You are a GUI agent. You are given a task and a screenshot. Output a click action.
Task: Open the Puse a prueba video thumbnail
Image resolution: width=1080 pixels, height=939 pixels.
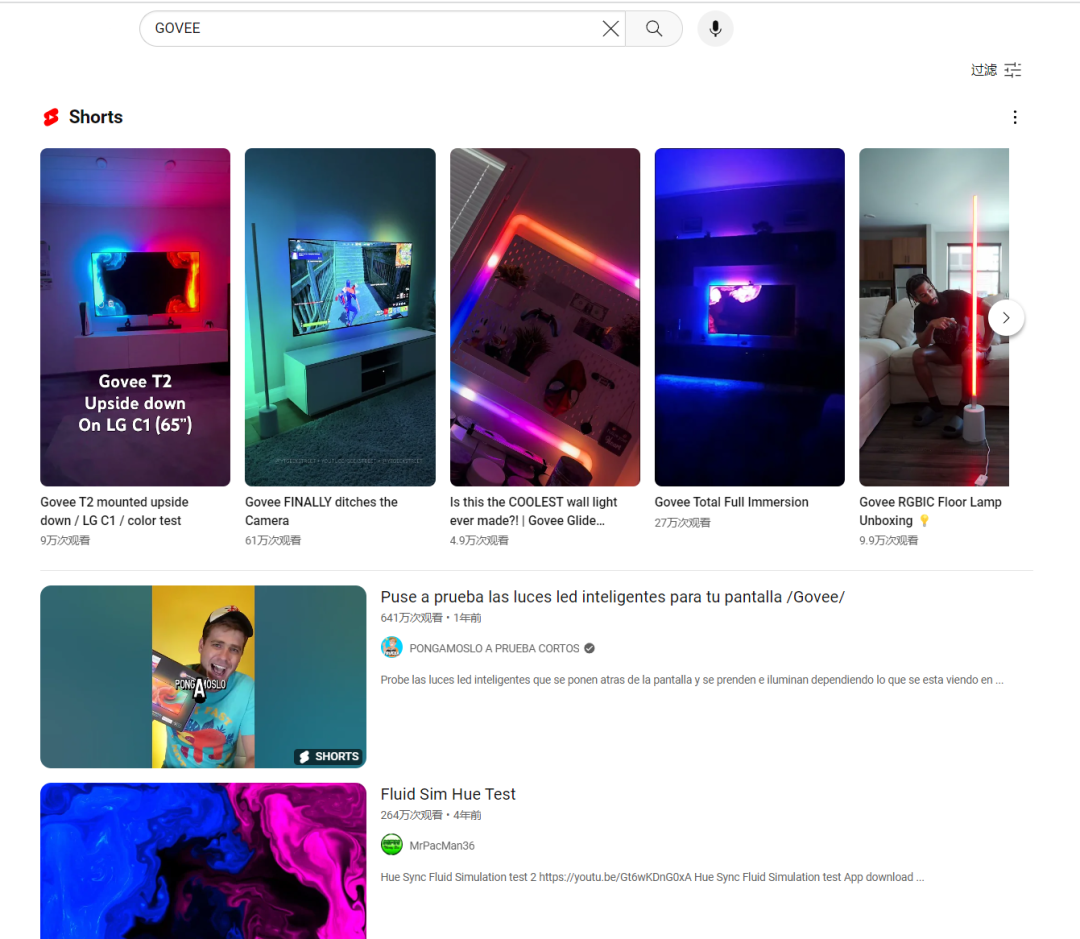pos(203,677)
